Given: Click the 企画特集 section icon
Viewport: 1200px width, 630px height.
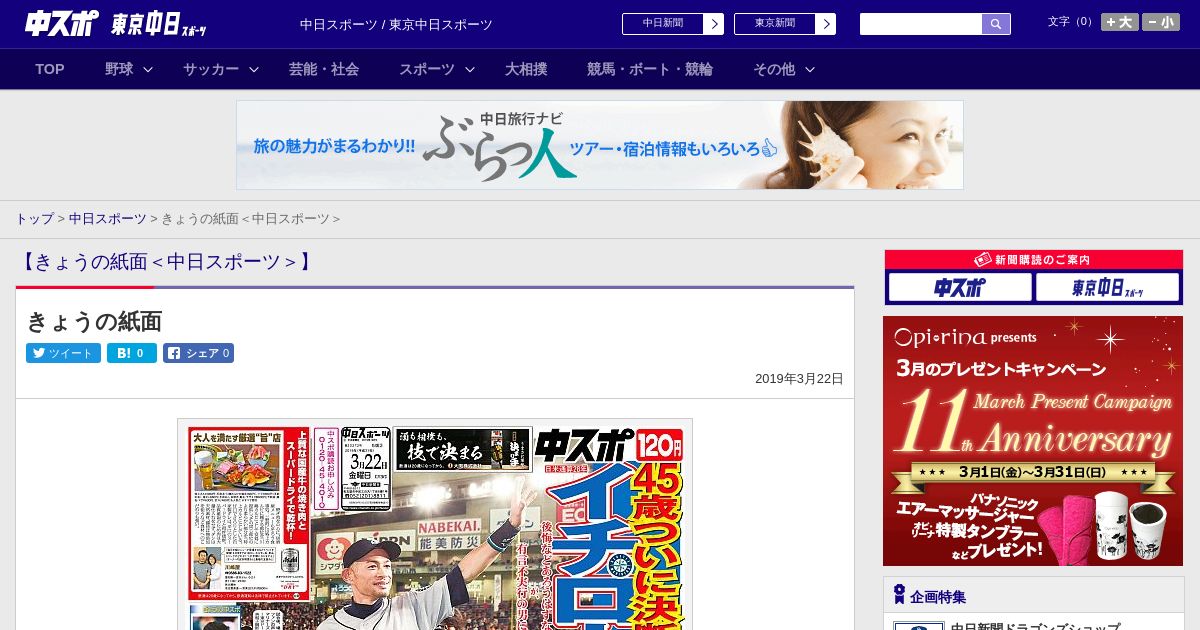Looking at the screenshot, I should [x=899, y=595].
